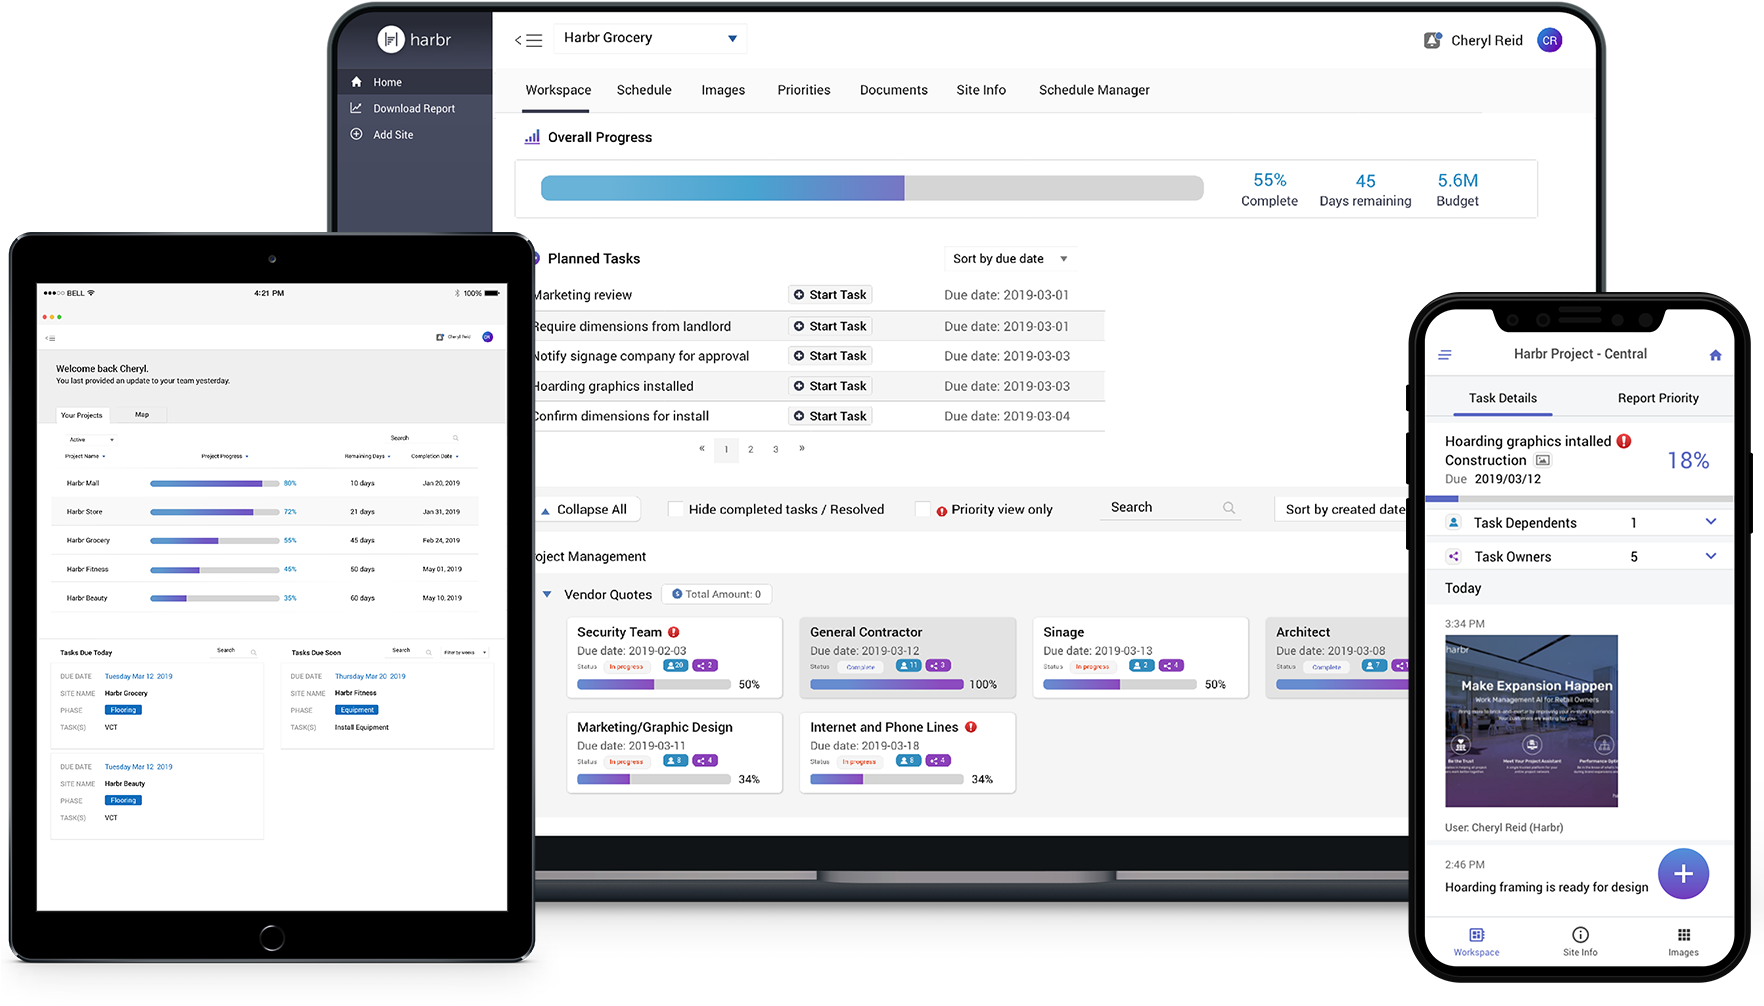Switch to the Schedule tab
1764x1006 pixels.
[x=644, y=90]
